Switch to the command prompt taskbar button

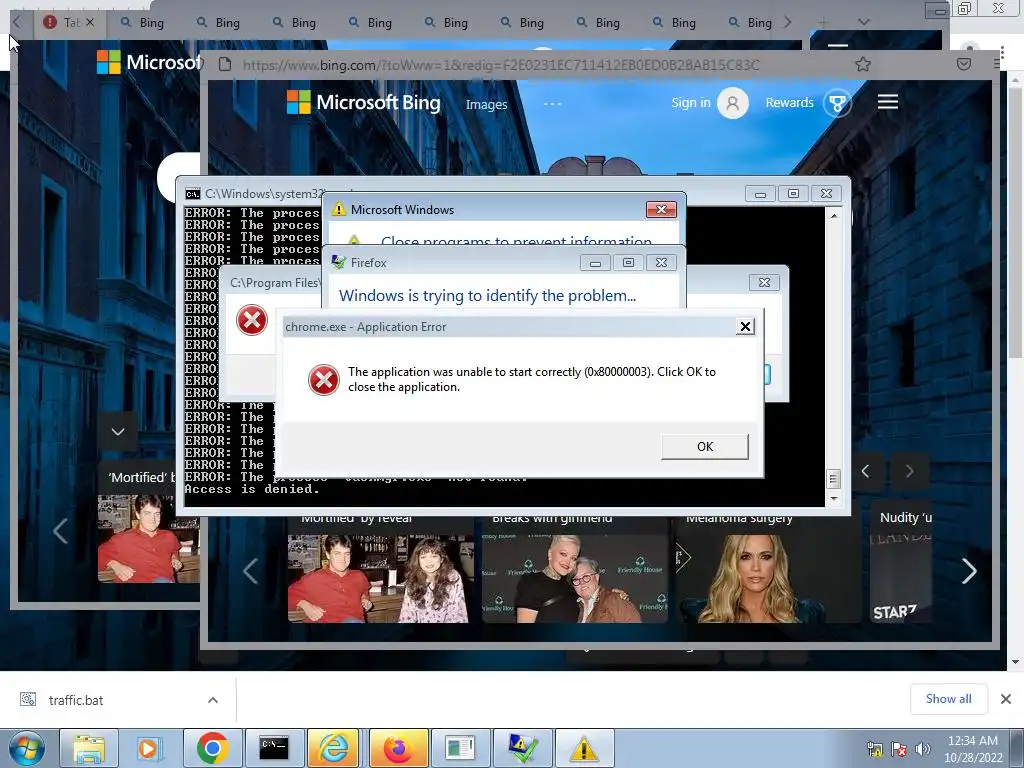tap(274, 748)
